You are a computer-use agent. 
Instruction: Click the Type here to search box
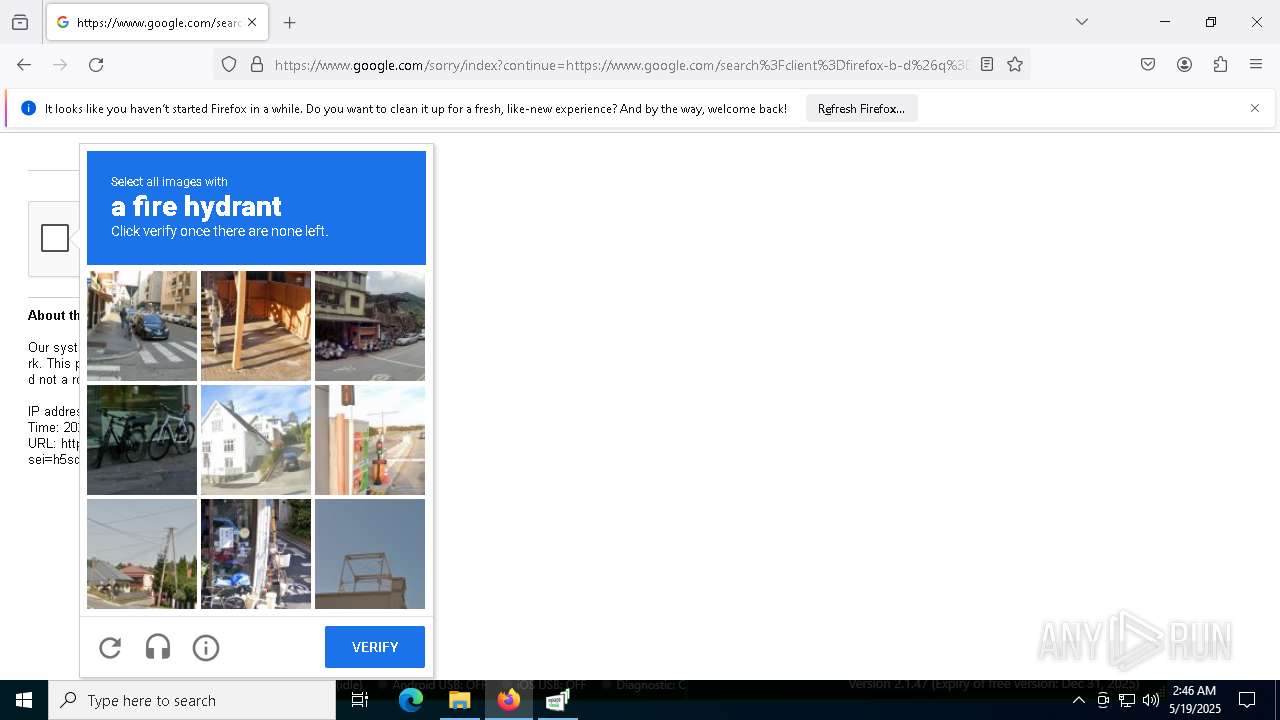(x=192, y=700)
